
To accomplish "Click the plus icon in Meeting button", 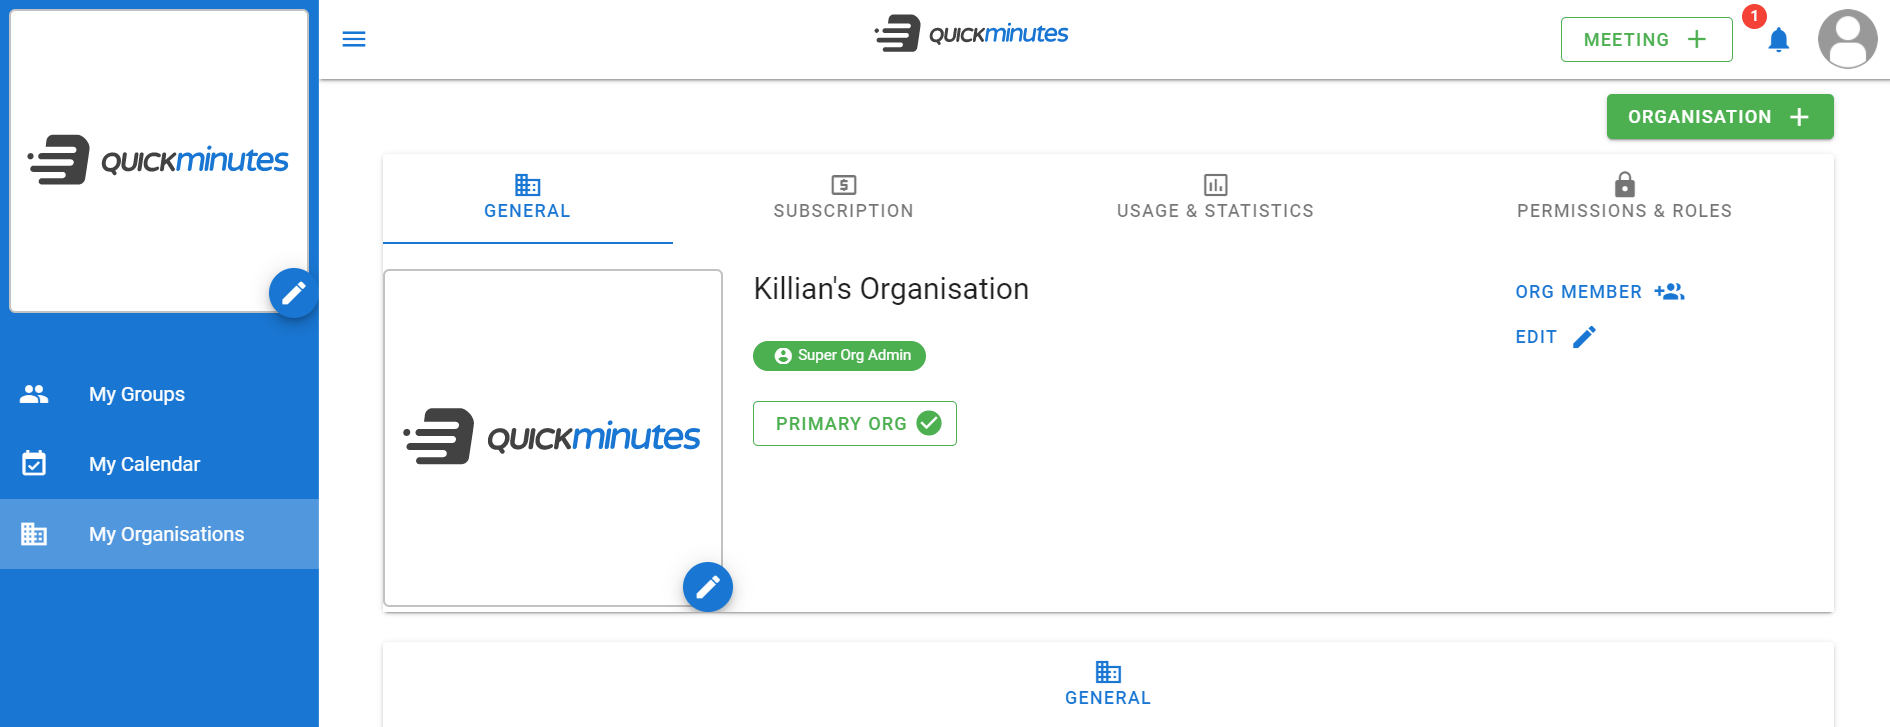I will pos(1697,39).
